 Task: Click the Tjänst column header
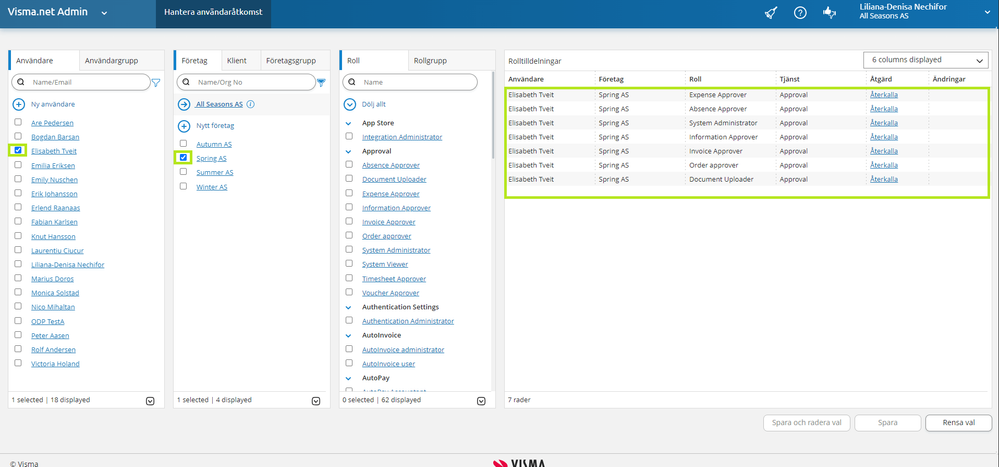[x=789, y=79]
